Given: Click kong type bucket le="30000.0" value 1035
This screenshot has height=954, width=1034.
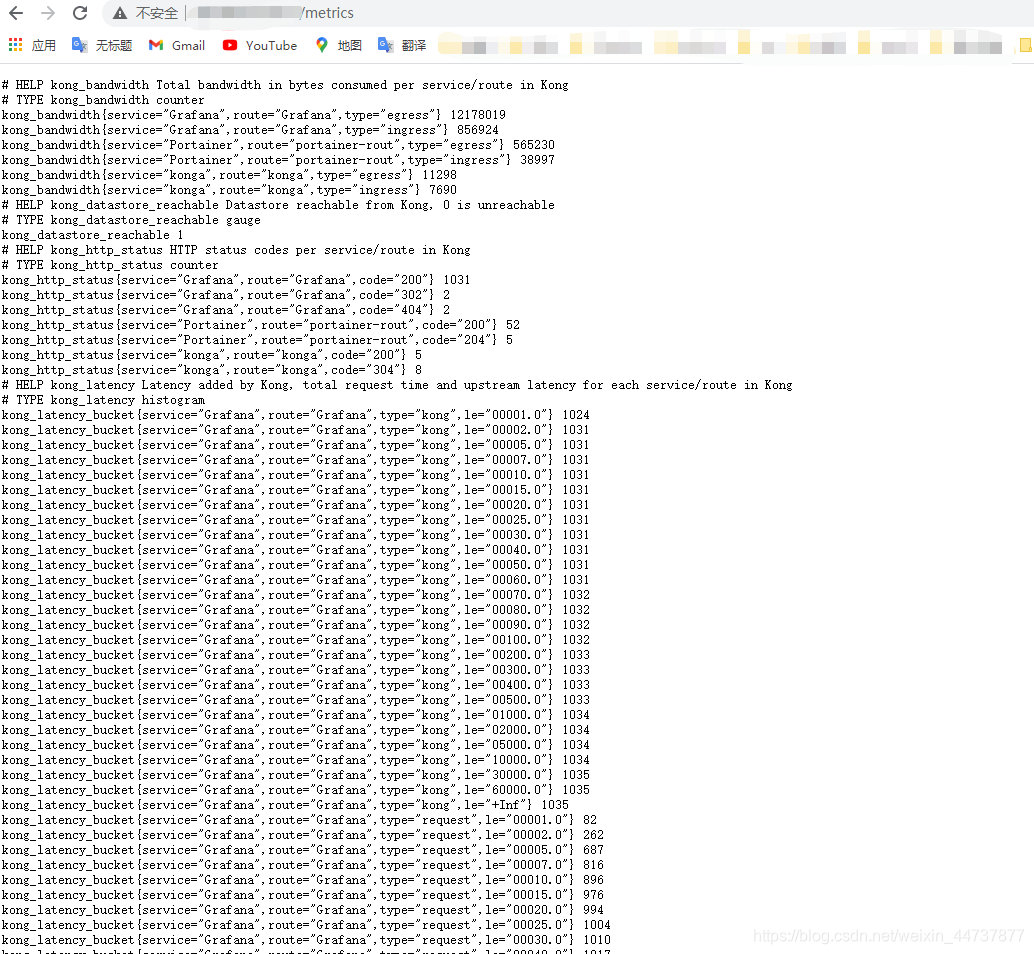Looking at the screenshot, I should 576,775.
